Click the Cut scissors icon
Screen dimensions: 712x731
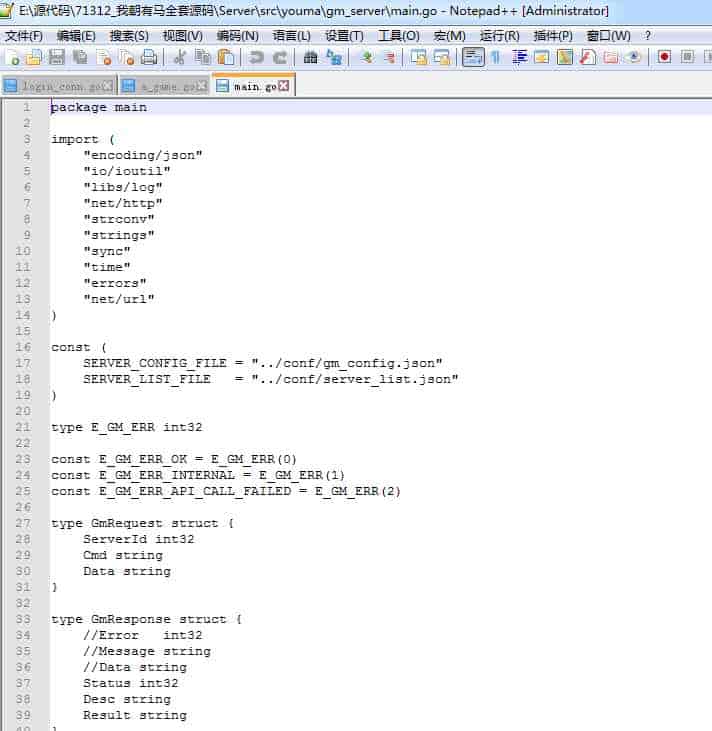click(180, 57)
